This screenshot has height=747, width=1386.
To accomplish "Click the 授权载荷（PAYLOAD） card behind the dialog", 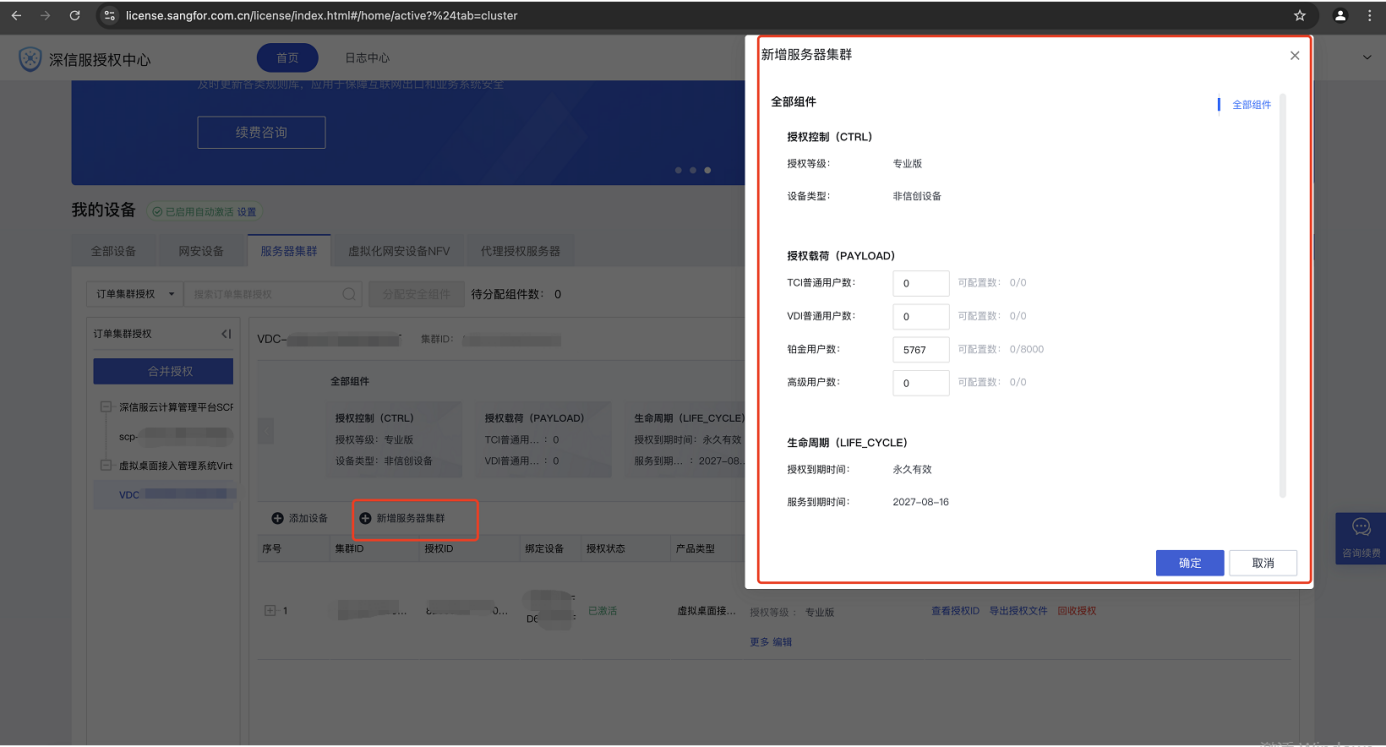I will click(x=545, y=439).
